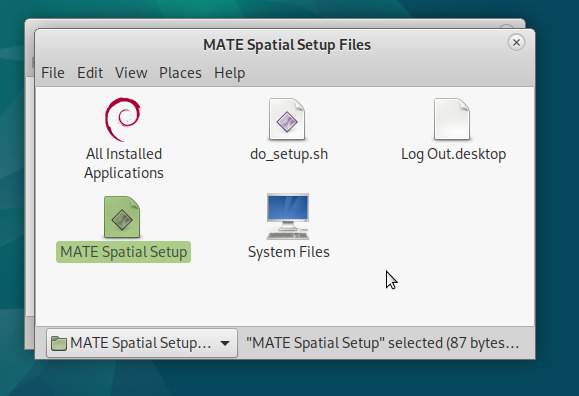Expand the MATE Spatial Setup location dropdown
579x396 pixels.
142,343
